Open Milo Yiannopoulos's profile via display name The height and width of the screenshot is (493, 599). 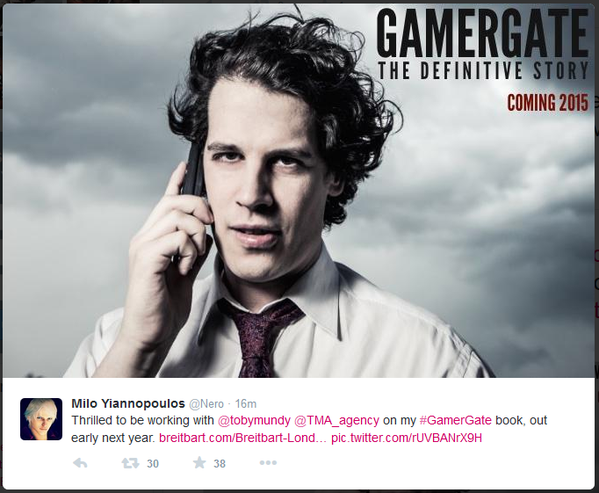[128, 403]
